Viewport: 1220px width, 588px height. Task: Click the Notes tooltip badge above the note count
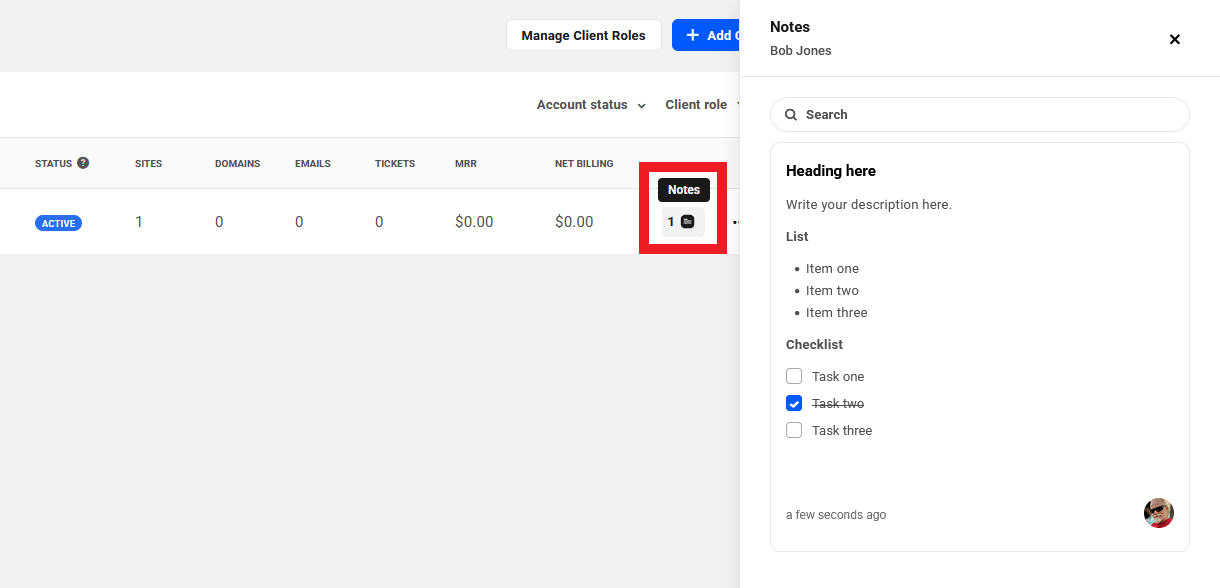pyautogui.click(x=683, y=189)
